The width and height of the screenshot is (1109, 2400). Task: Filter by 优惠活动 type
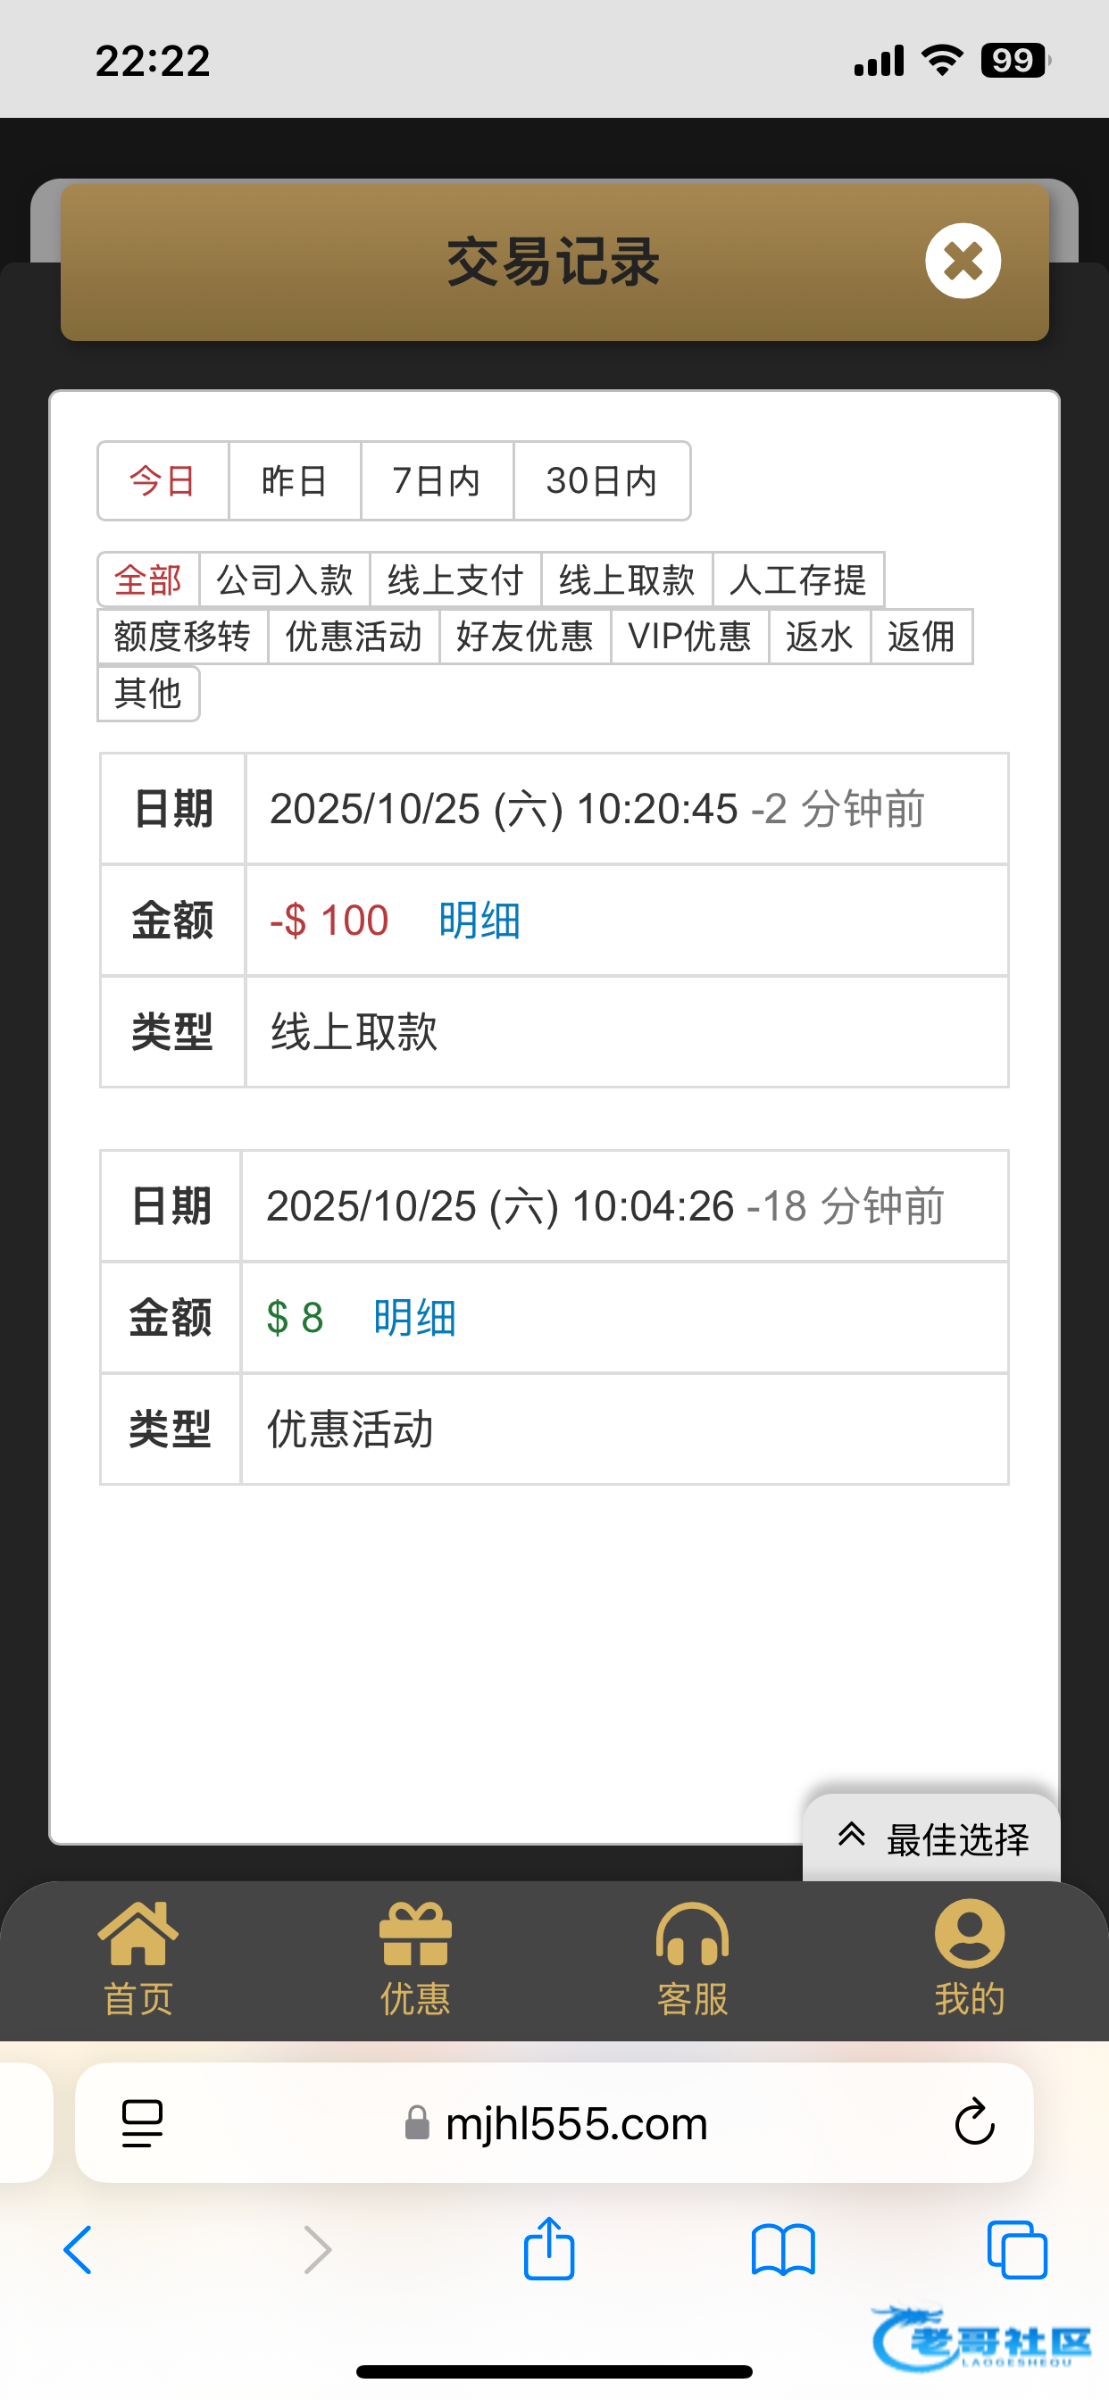[353, 637]
